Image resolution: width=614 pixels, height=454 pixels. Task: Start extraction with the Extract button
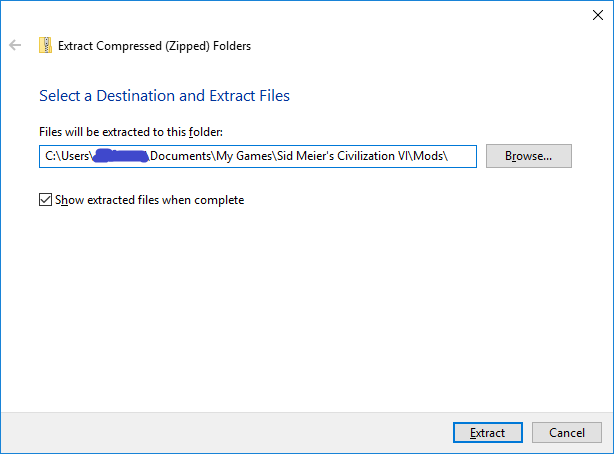click(x=488, y=432)
